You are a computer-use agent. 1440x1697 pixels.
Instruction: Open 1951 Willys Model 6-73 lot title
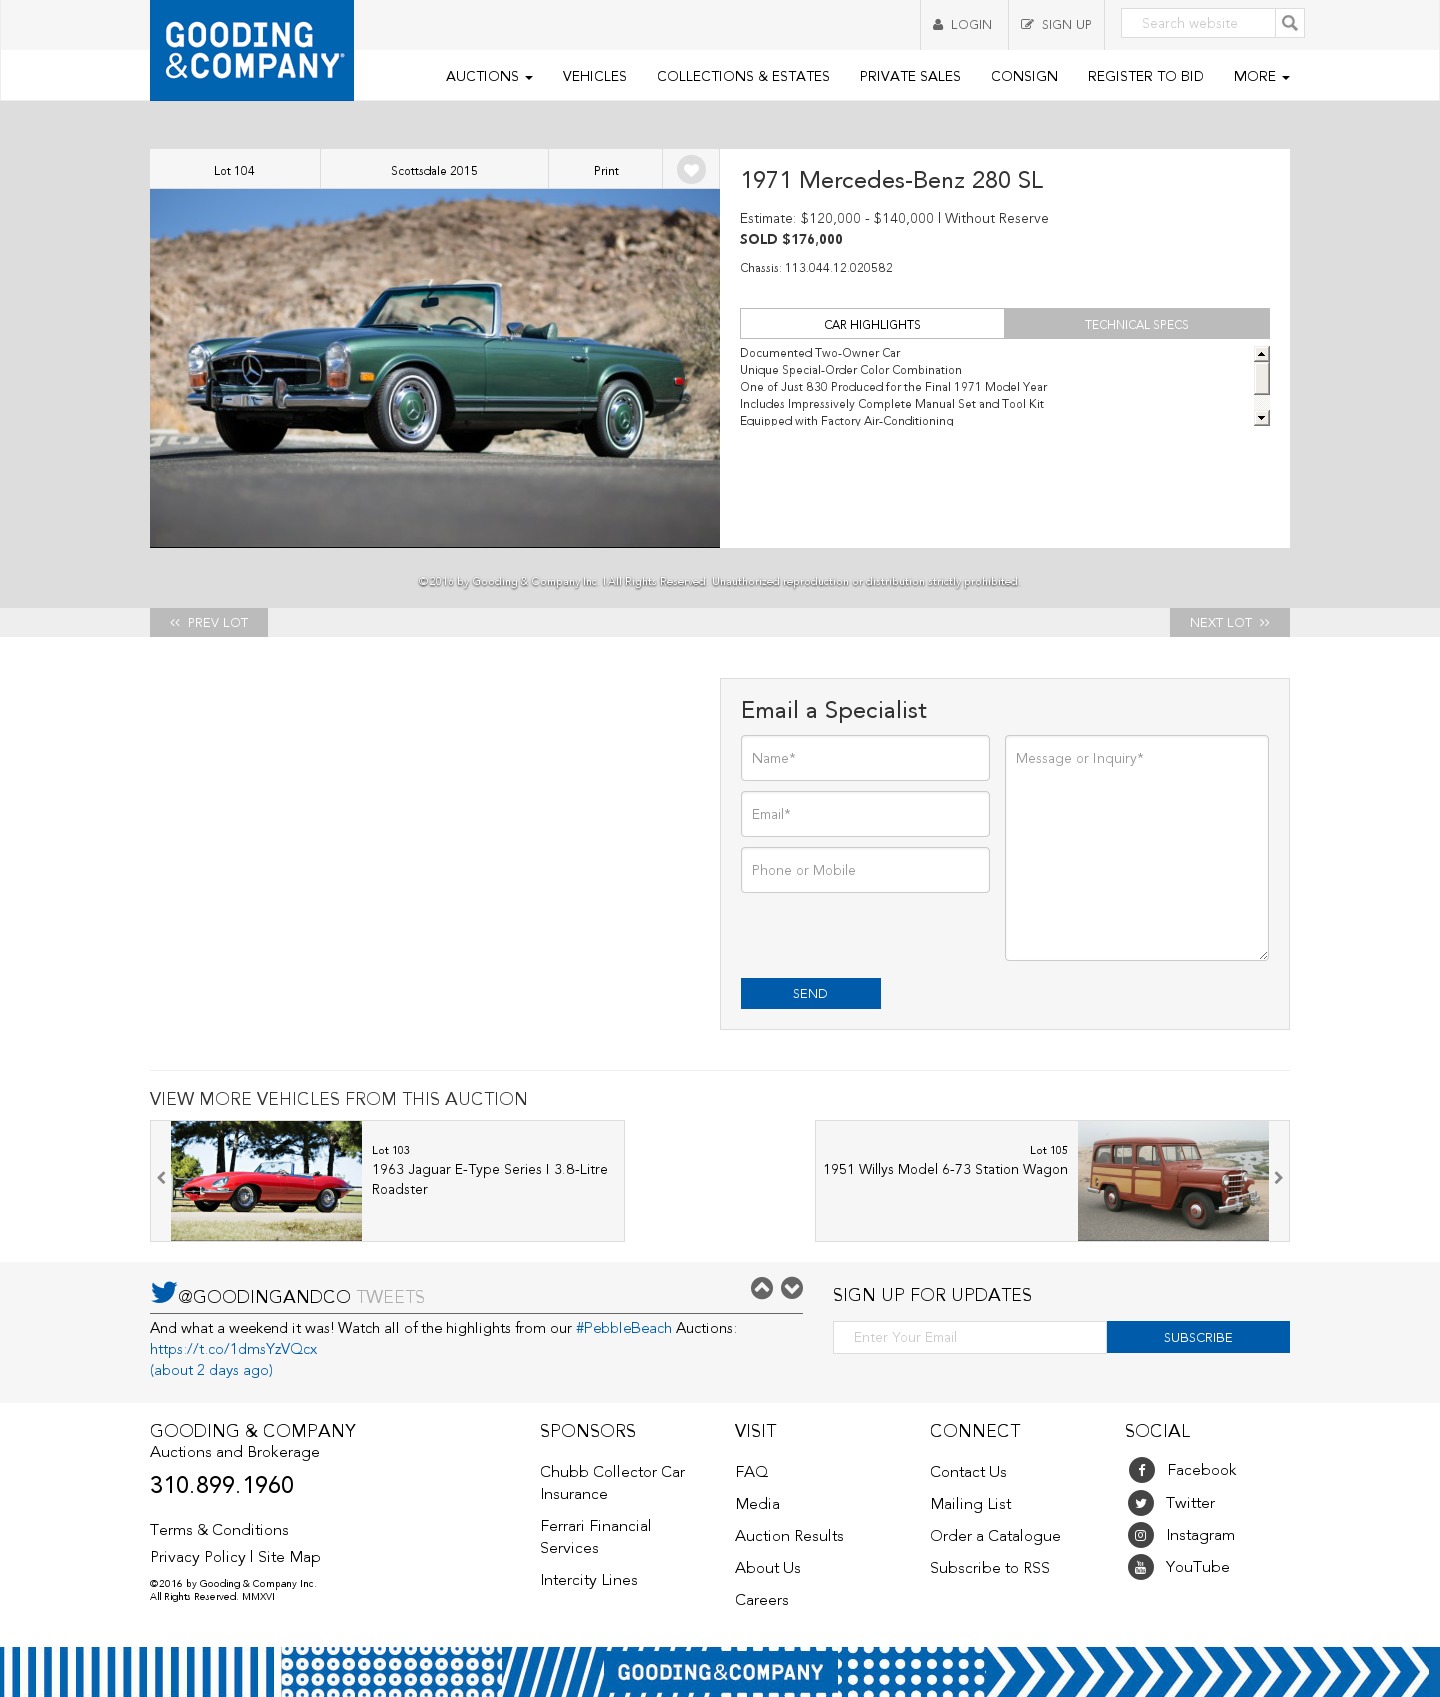[945, 1169]
